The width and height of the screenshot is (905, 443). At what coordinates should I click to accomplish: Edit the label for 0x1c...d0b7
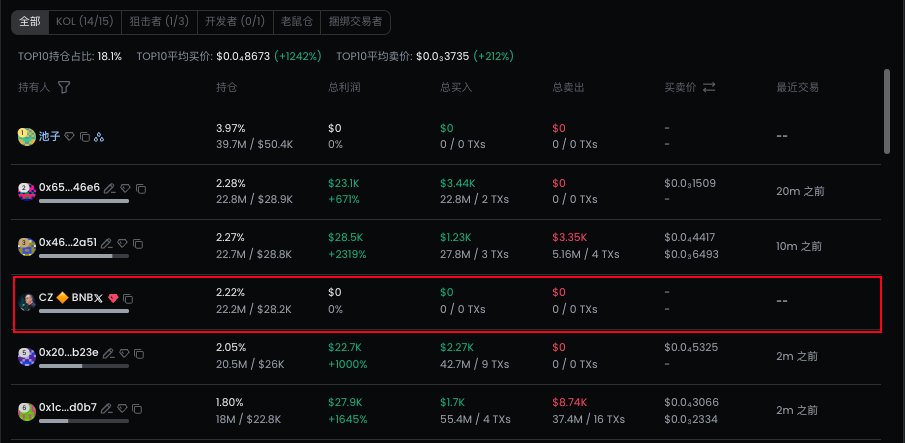coord(107,408)
